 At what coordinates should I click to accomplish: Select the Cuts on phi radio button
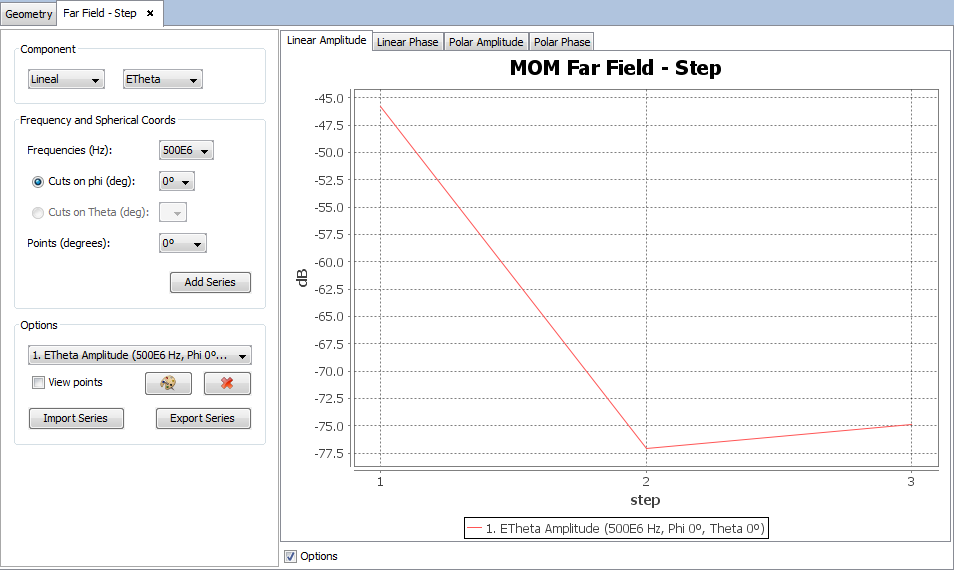coord(39,182)
